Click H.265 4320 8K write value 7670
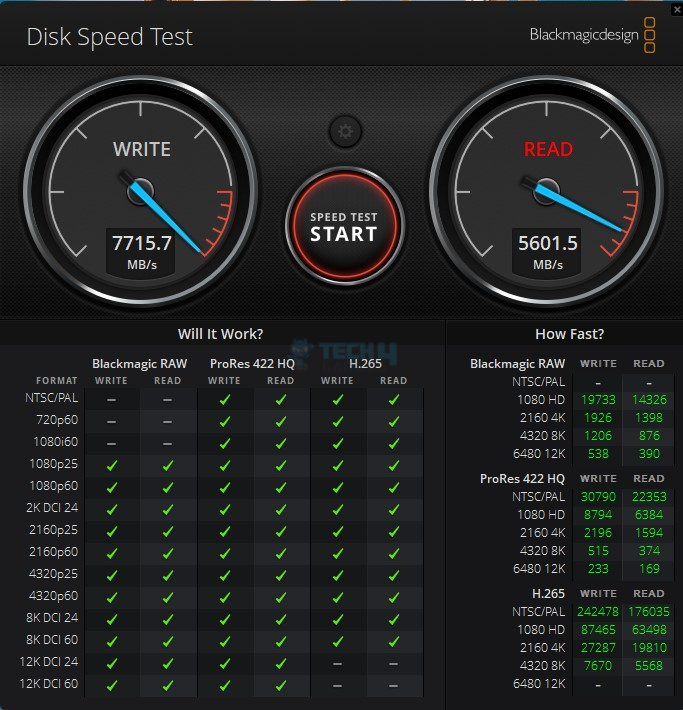 point(598,666)
